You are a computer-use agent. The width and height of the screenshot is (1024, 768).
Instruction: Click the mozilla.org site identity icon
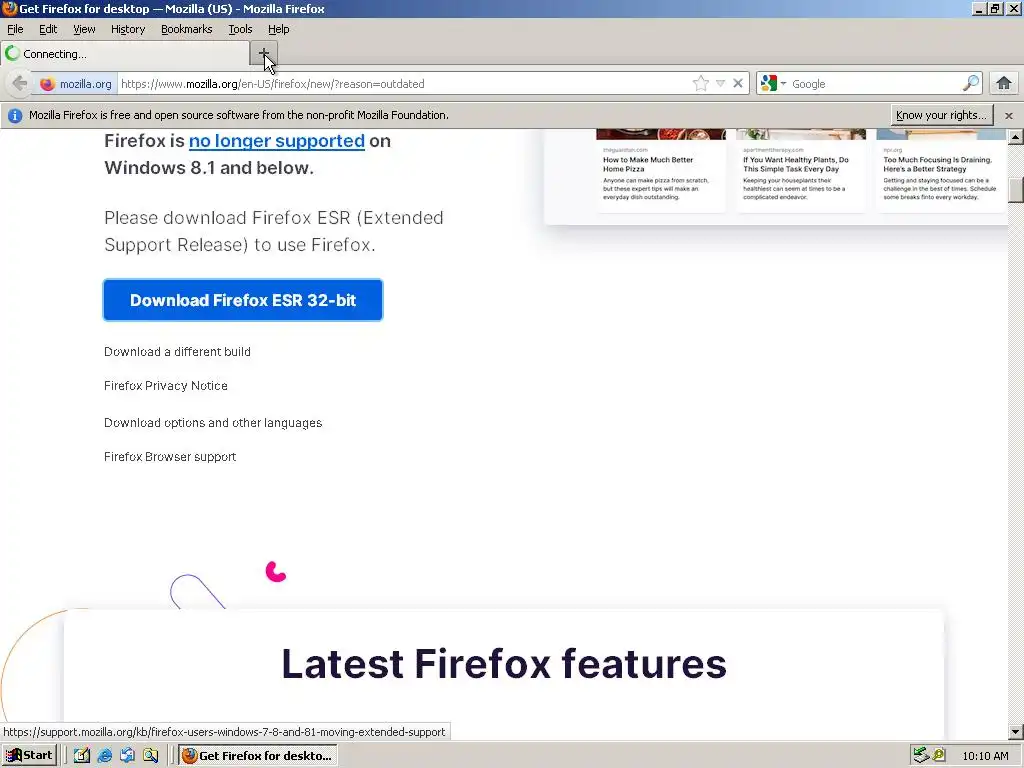point(76,84)
